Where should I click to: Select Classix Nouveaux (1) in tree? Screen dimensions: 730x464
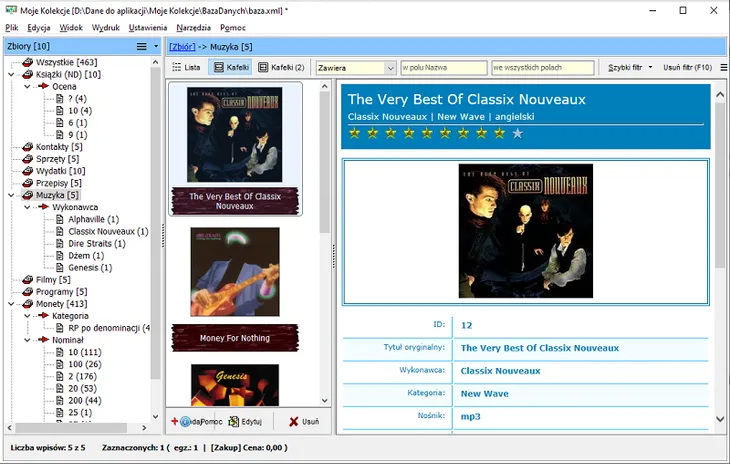pos(108,231)
